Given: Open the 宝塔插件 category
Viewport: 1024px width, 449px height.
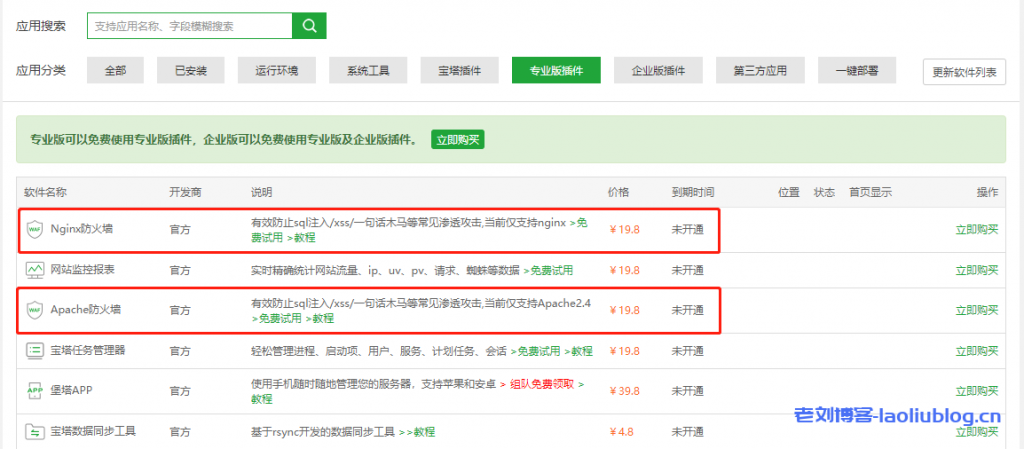Looking at the screenshot, I should (460, 70).
